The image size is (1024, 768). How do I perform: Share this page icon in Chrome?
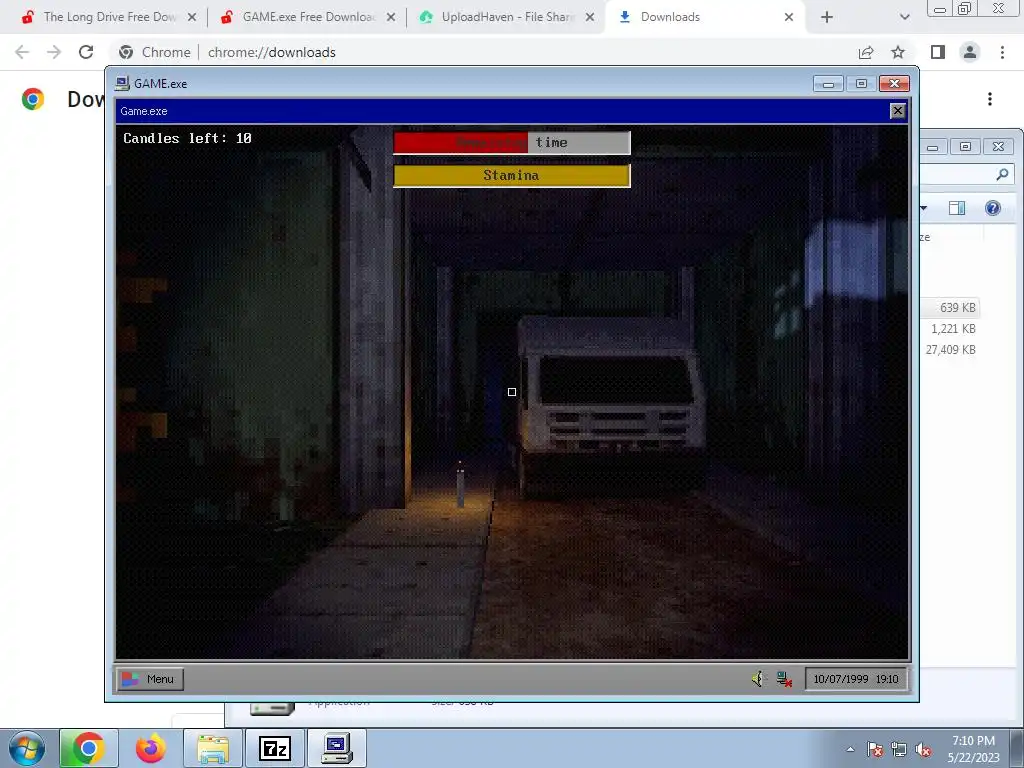coord(866,52)
